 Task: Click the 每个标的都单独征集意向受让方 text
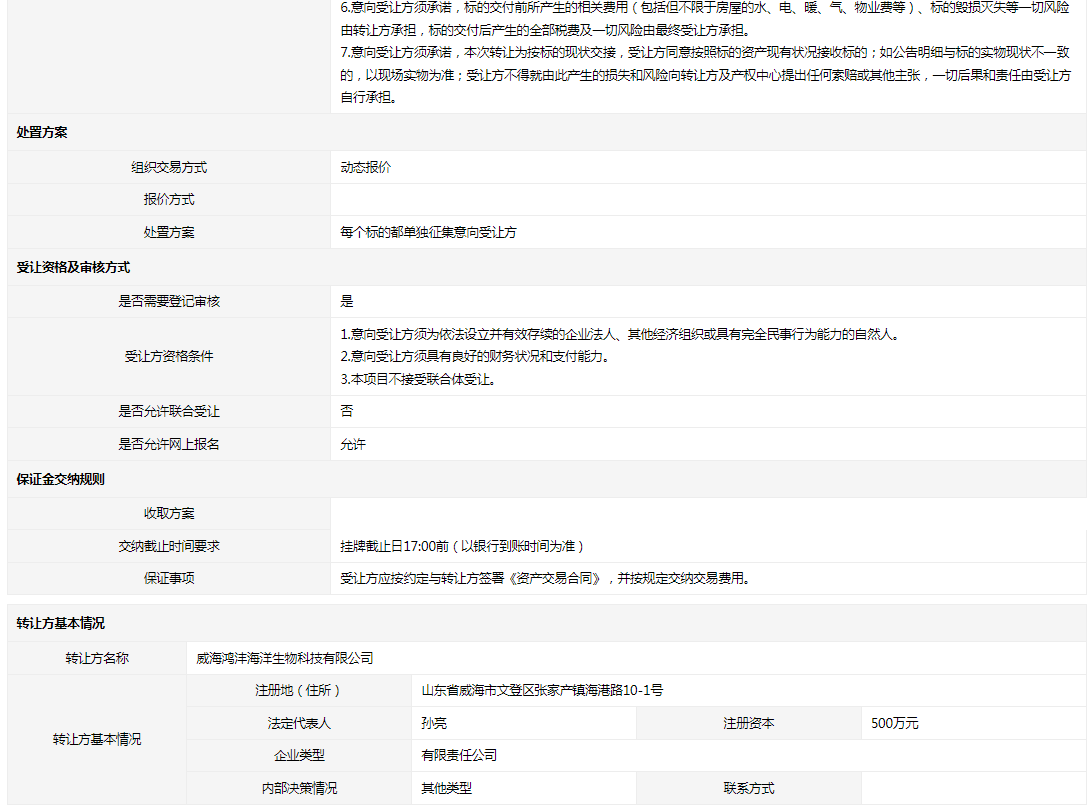click(428, 232)
